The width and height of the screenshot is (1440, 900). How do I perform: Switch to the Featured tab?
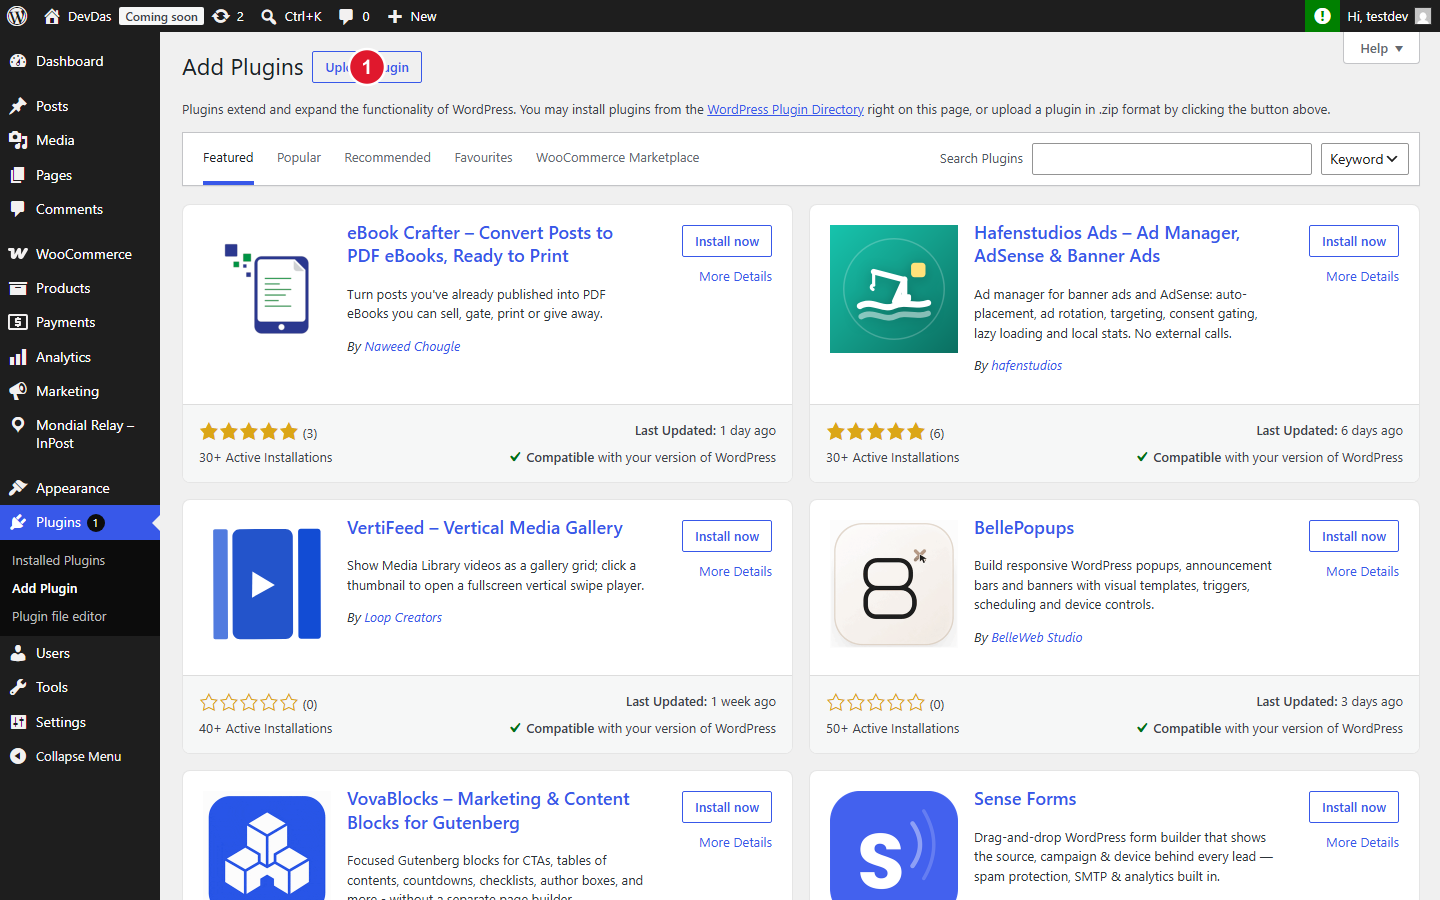(x=228, y=158)
